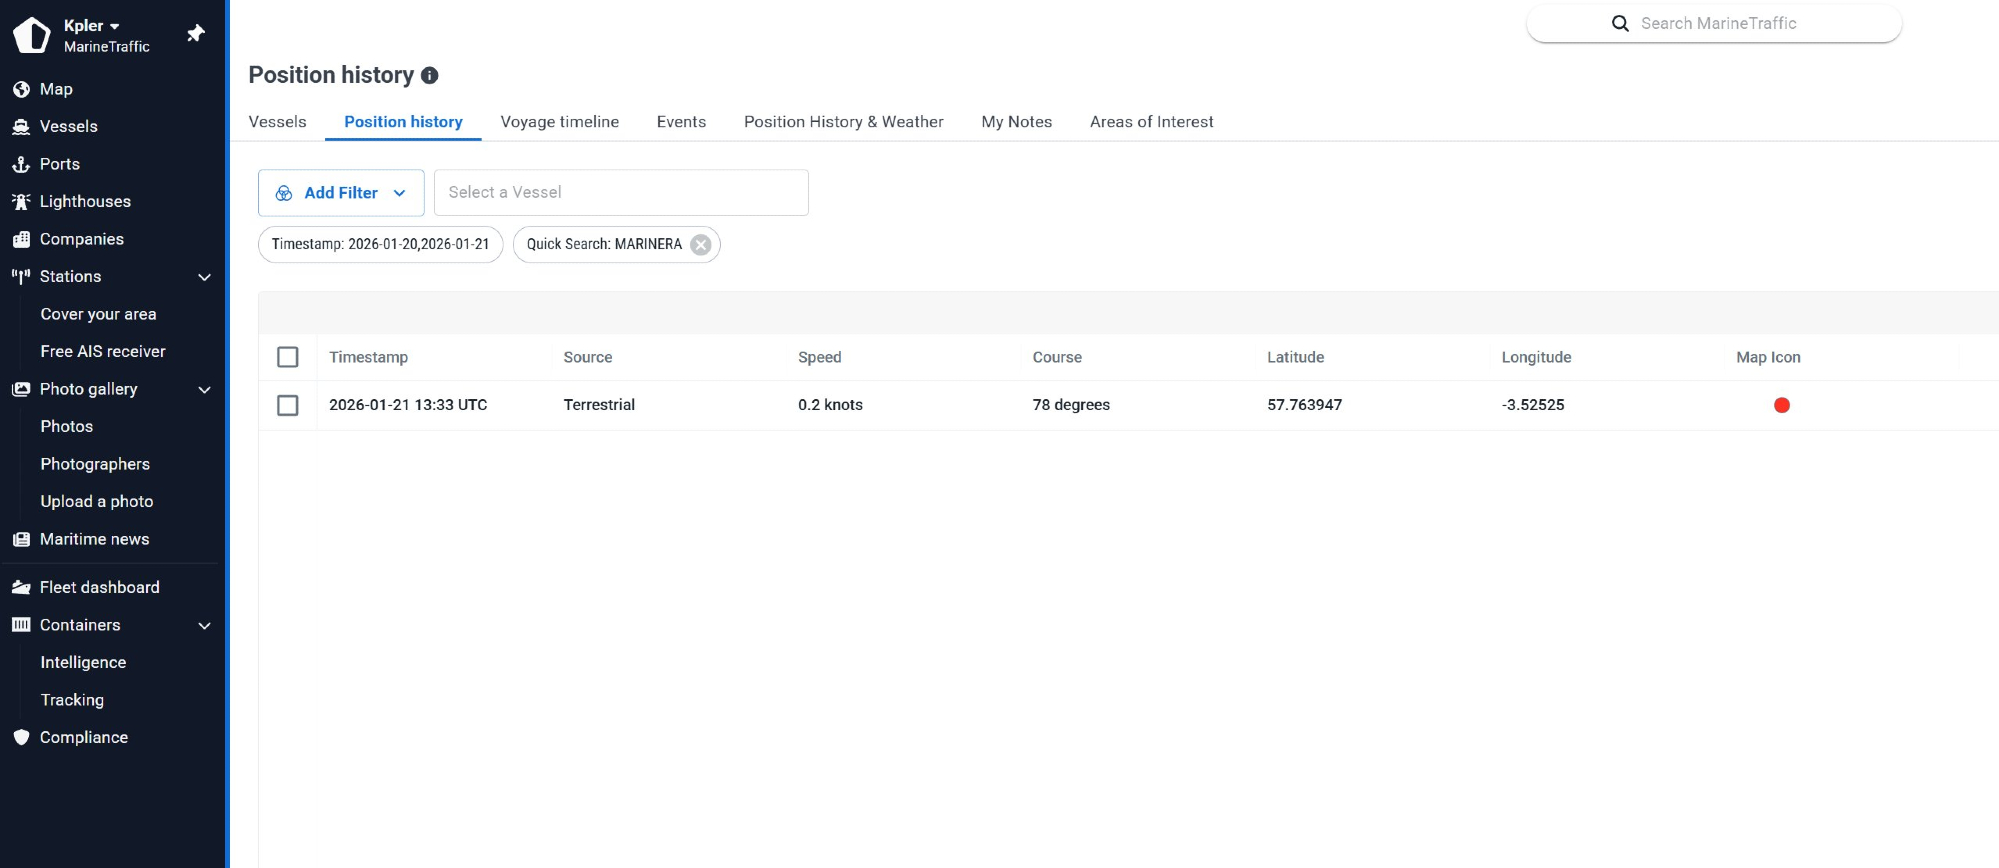Click the Compliance shield icon
The width and height of the screenshot is (1999, 868).
coord(21,737)
